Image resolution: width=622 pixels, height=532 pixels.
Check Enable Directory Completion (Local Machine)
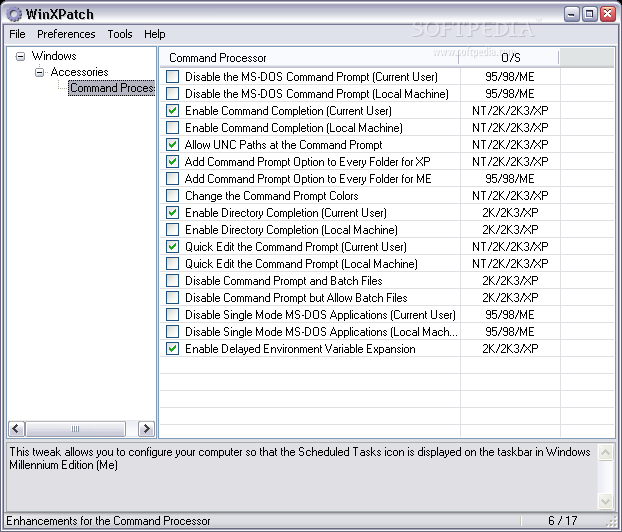coord(173,230)
